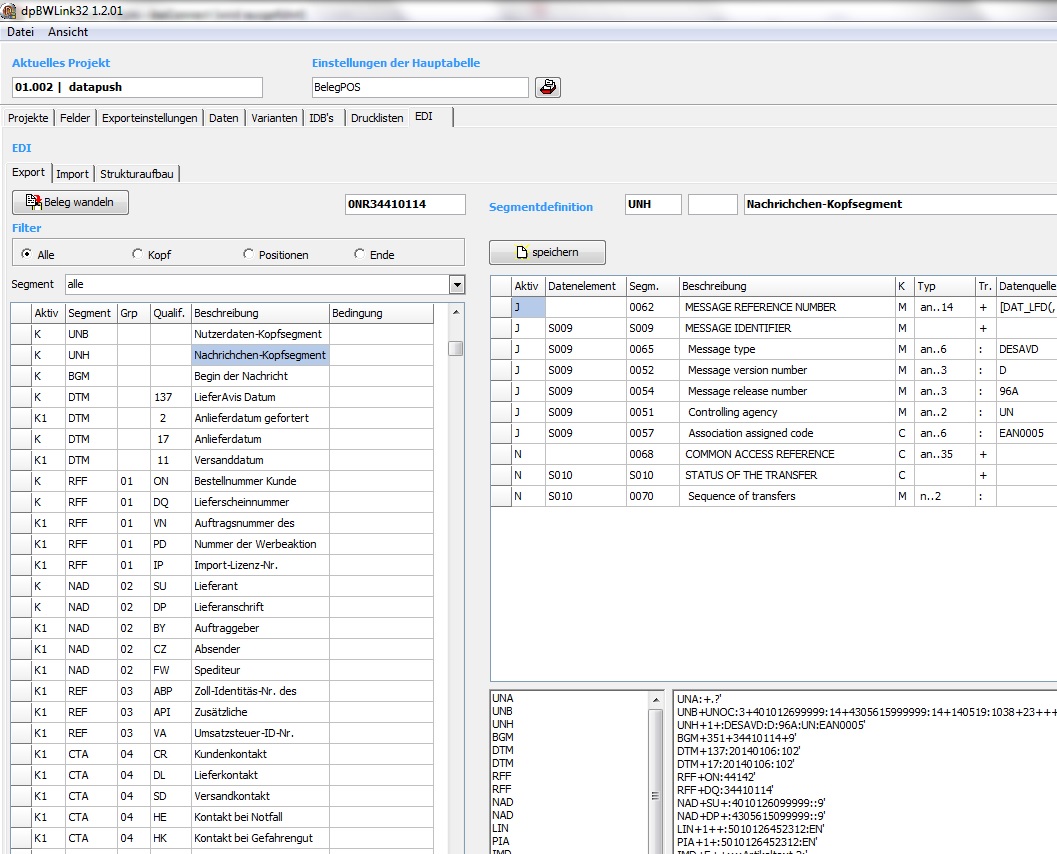The height and width of the screenshot is (854, 1057).
Task: Open the Datei menu
Action: click(x=21, y=32)
